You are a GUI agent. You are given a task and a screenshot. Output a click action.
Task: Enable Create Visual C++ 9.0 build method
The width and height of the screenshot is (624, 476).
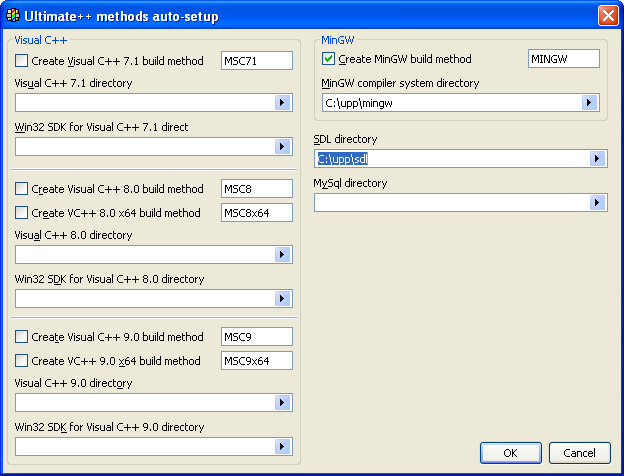pyautogui.click(x=22, y=337)
